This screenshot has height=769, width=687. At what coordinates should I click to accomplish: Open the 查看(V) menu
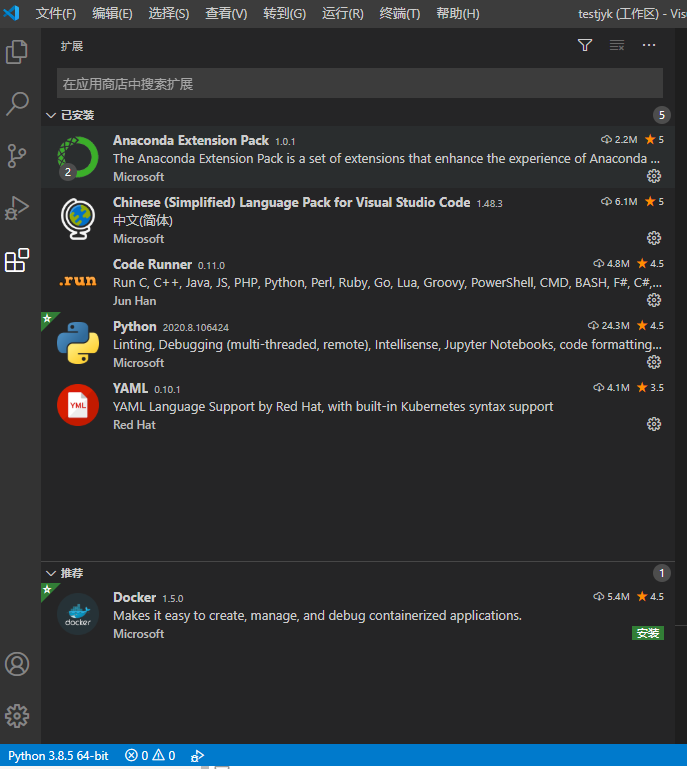[x=226, y=14]
